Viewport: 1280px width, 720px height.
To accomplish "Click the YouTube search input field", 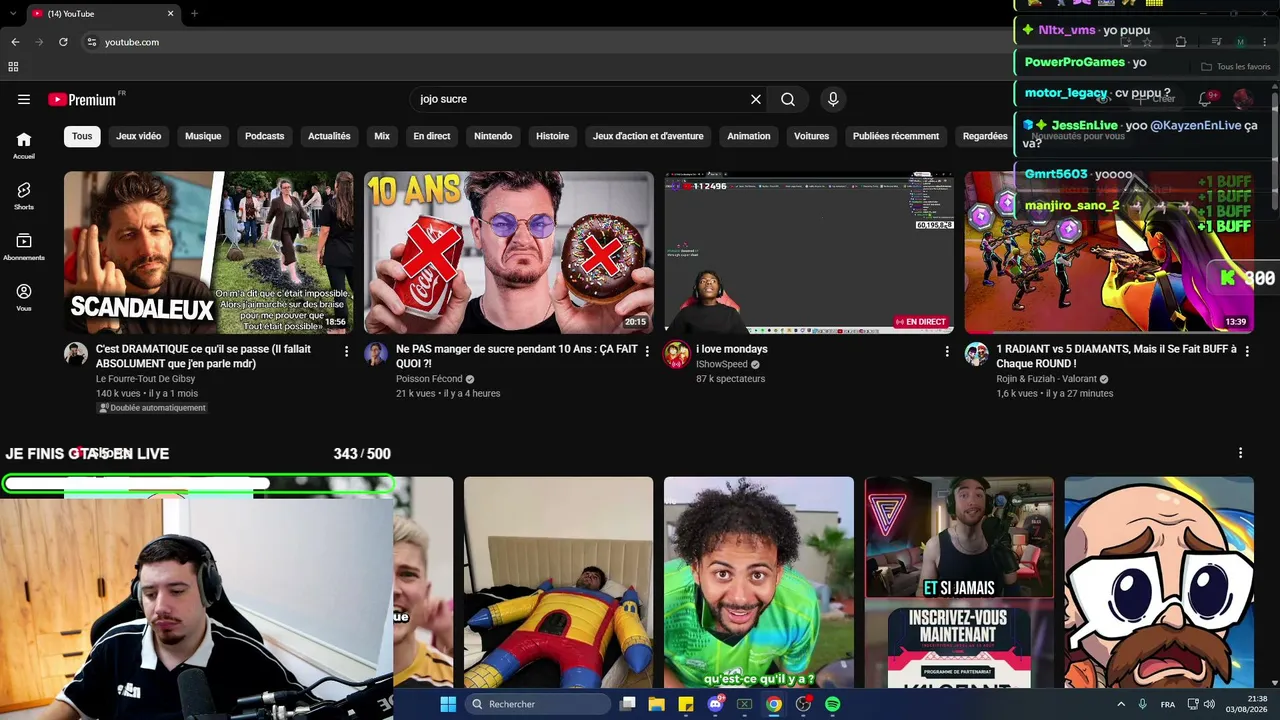I will 580,99.
